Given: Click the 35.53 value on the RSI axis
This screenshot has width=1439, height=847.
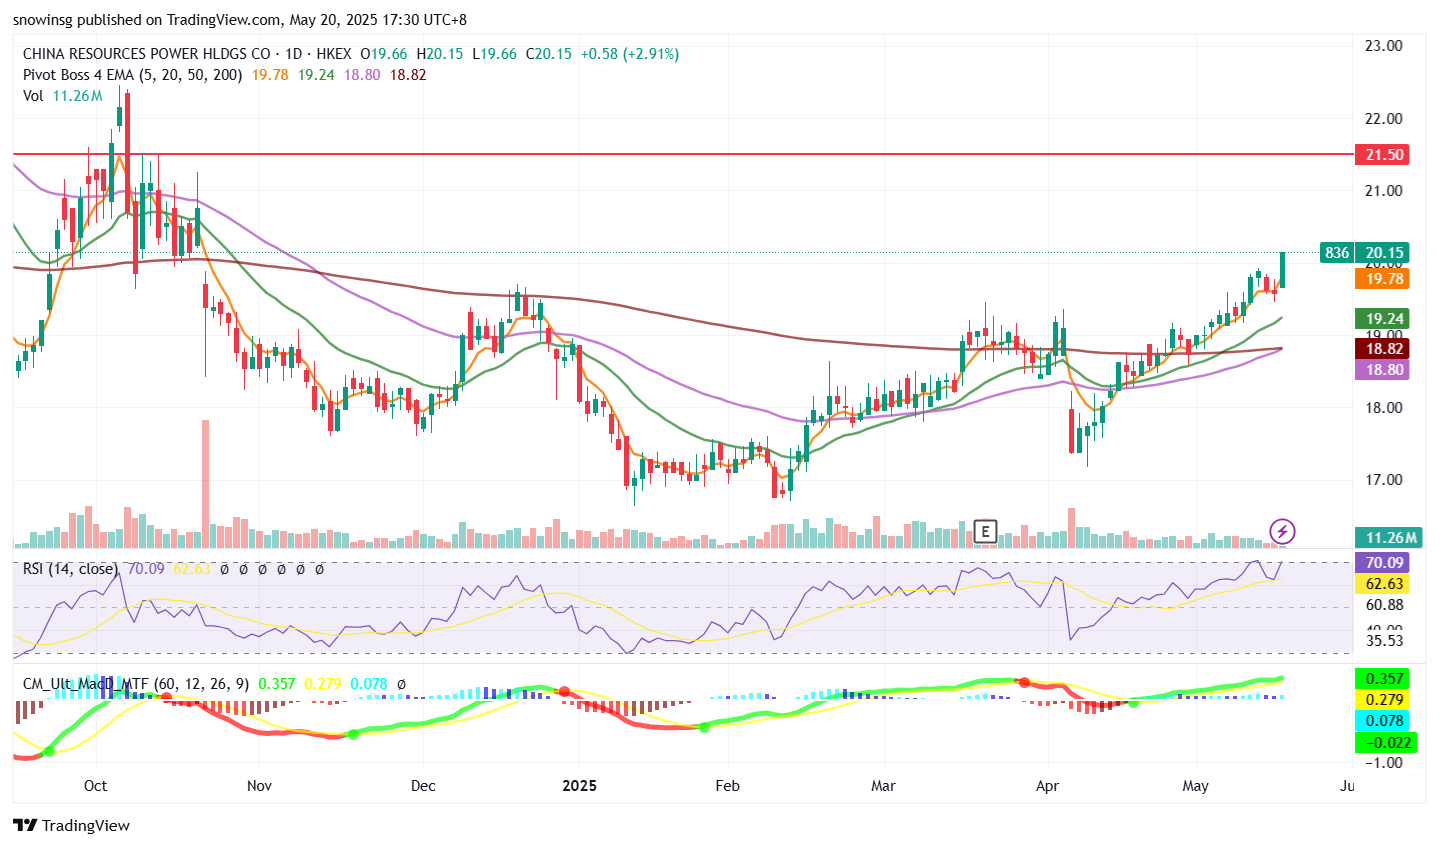Looking at the screenshot, I should pos(1384,641).
